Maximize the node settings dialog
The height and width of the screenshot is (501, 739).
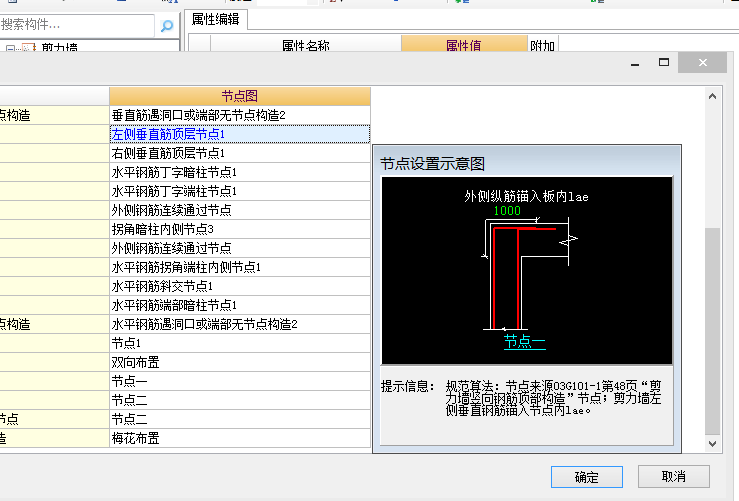(x=664, y=62)
